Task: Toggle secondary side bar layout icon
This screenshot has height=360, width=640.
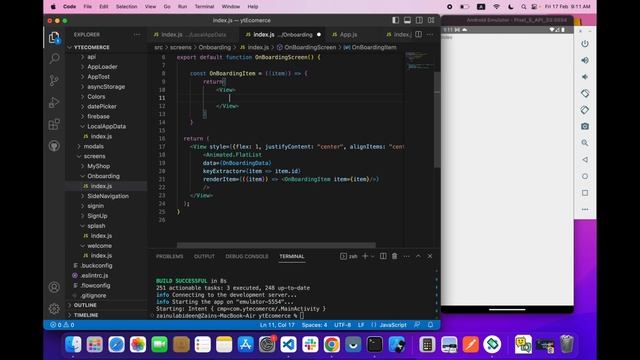Action: click(x=419, y=20)
